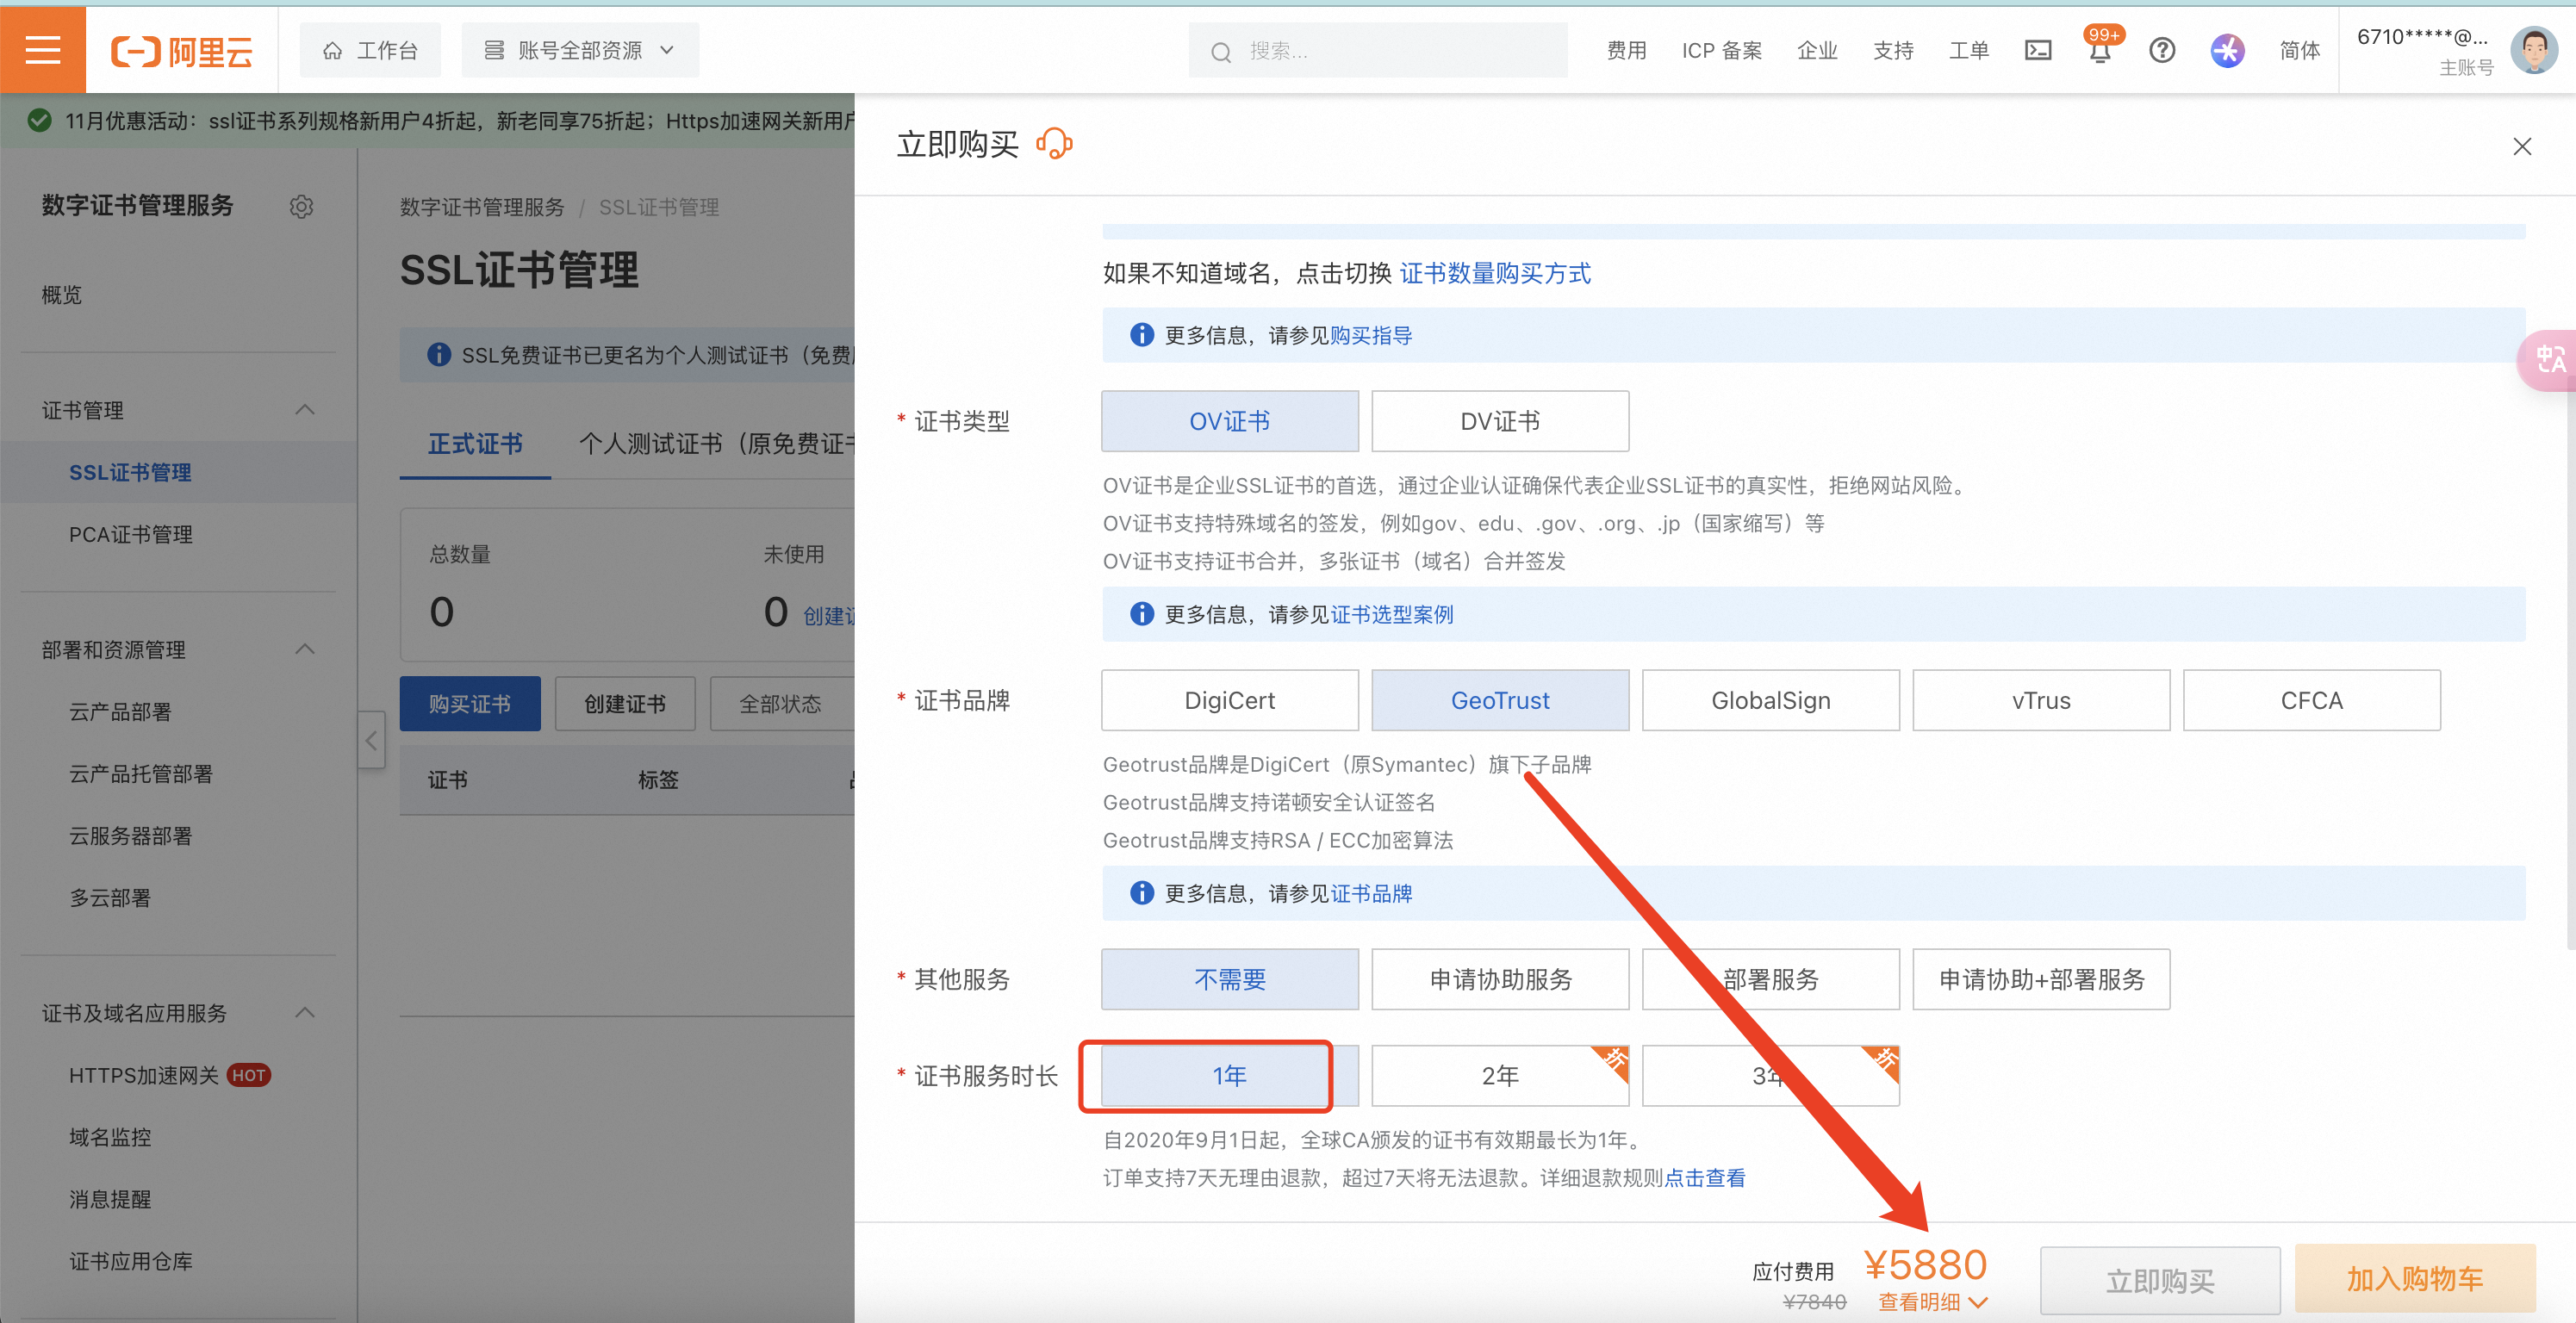Open the hamburger navigation menu

[x=43, y=50]
